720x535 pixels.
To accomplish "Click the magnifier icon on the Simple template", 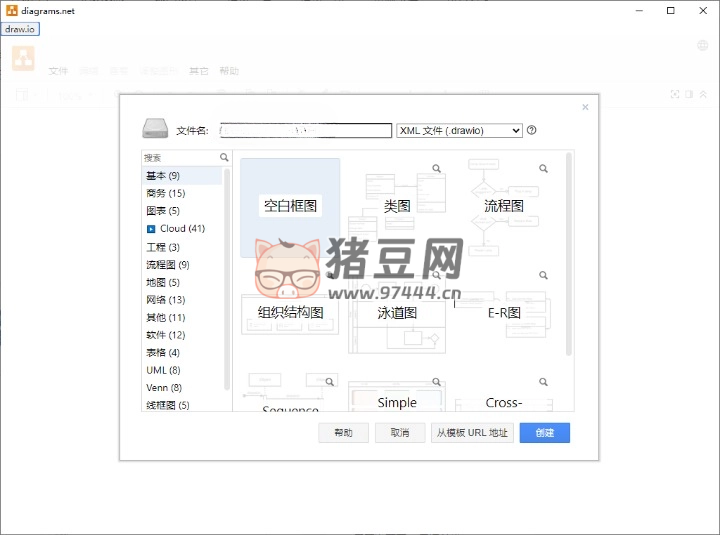I will (x=437, y=382).
